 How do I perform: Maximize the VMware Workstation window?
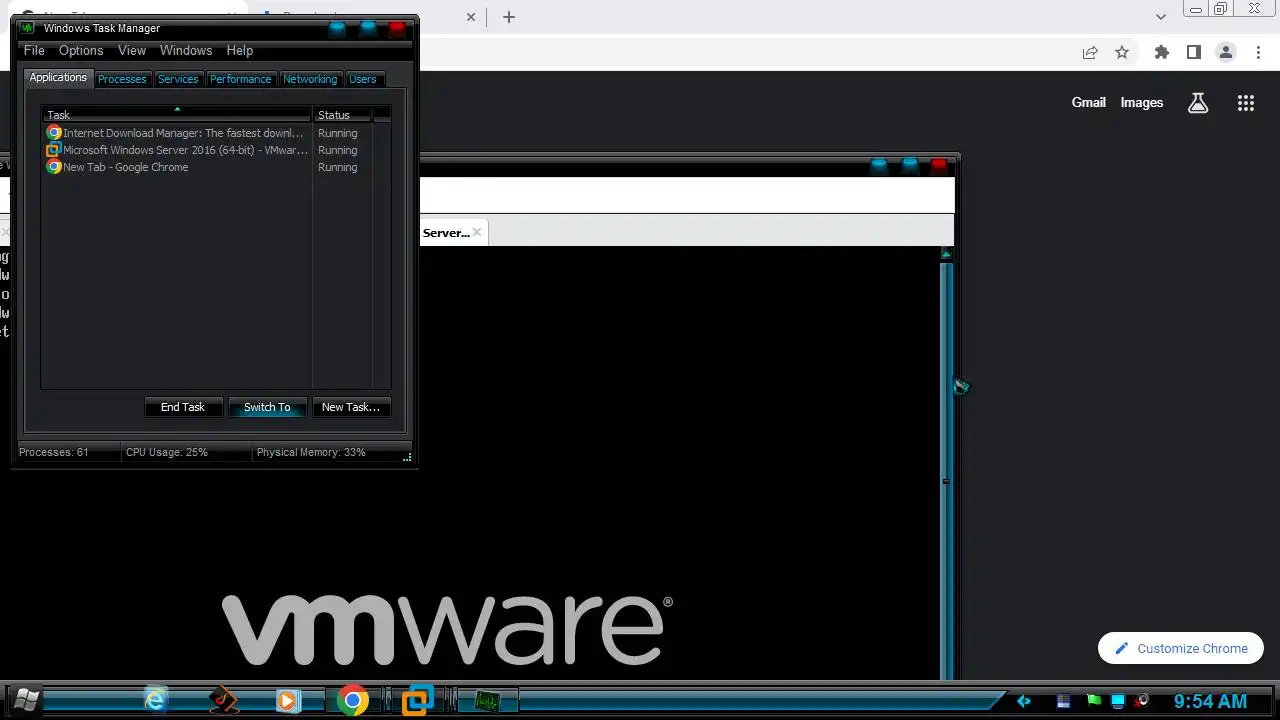tap(909, 166)
